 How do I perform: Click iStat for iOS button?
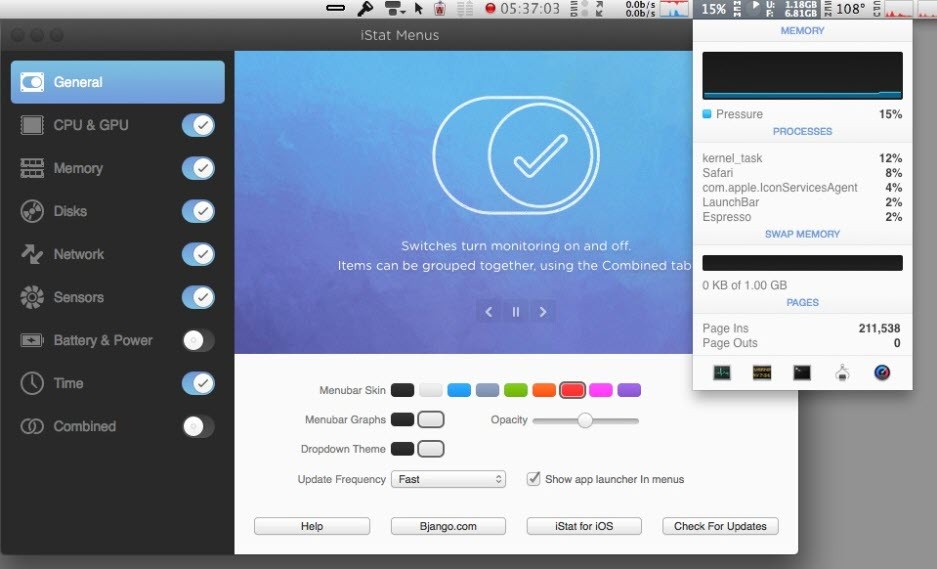point(584,526)
